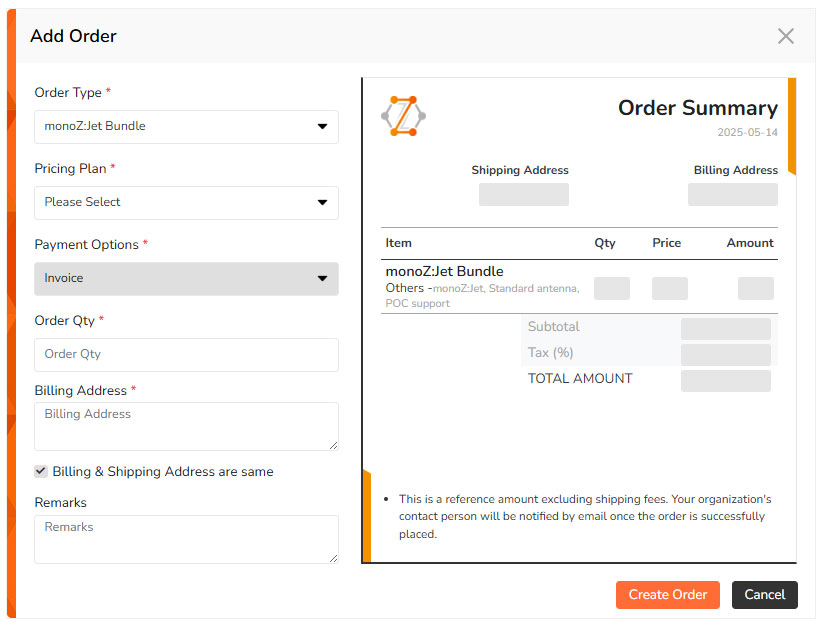Close the Add Order dialog

coord(785,36)
